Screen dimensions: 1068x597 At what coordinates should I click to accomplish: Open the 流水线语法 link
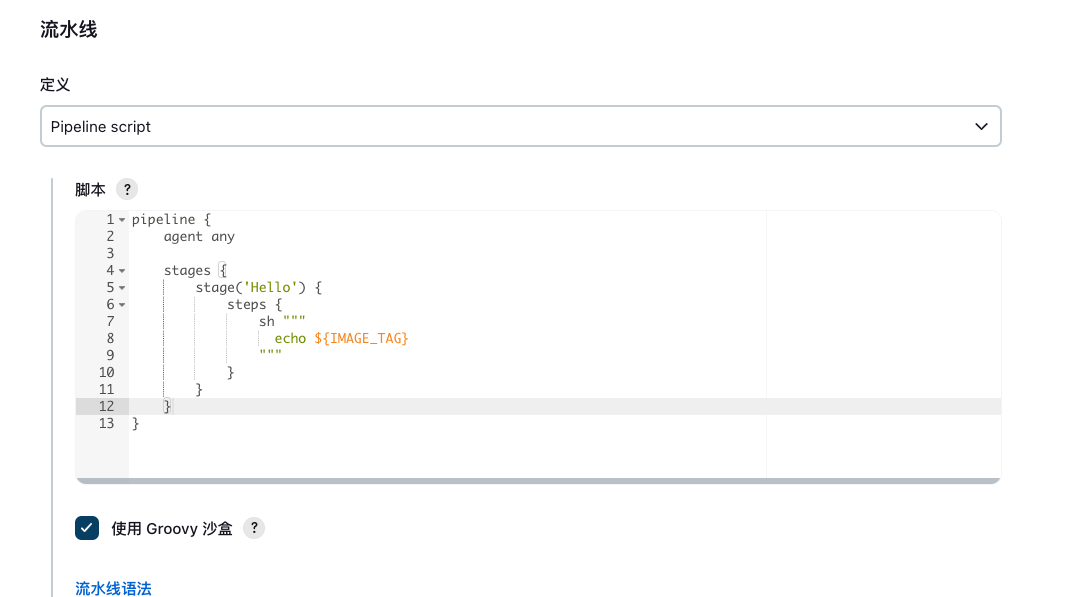pyautogui.click(x=113, y=588)
